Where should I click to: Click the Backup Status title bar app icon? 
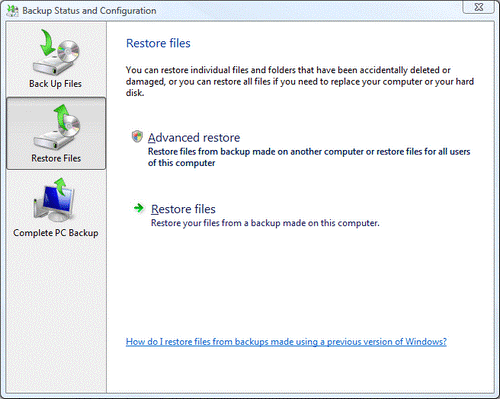click(12, 10)
